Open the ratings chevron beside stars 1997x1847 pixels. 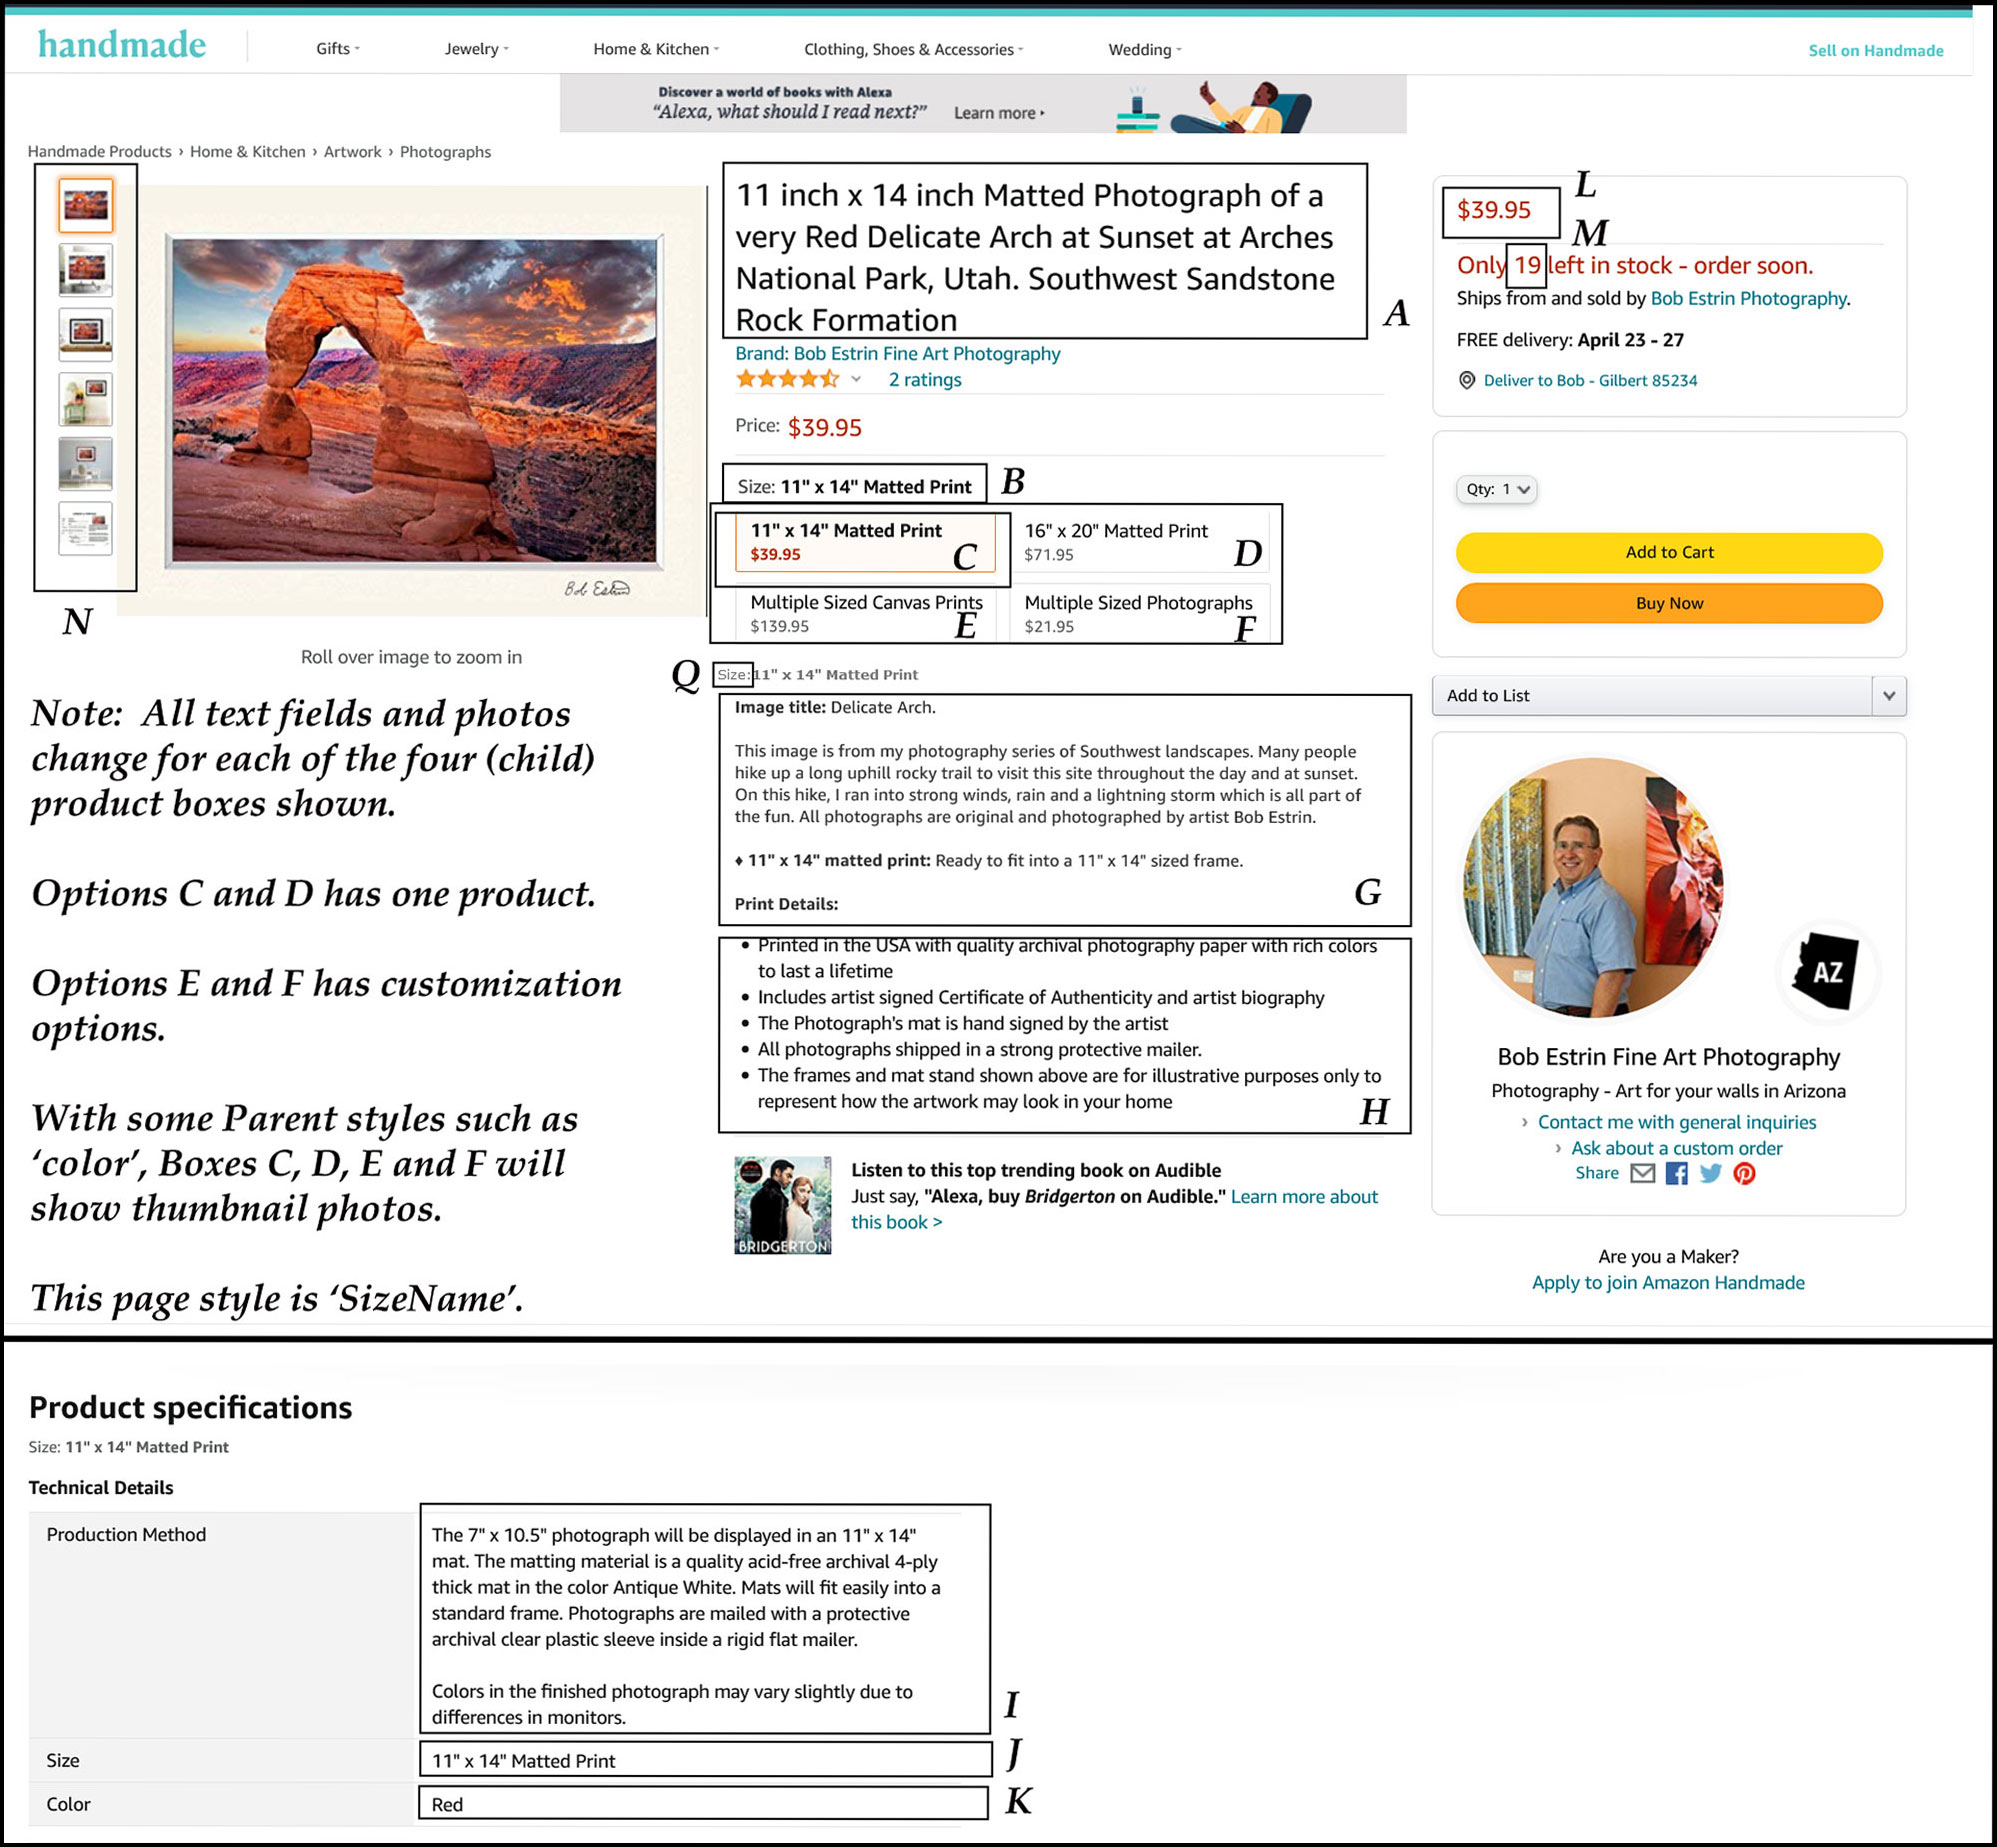pos(856,379)
